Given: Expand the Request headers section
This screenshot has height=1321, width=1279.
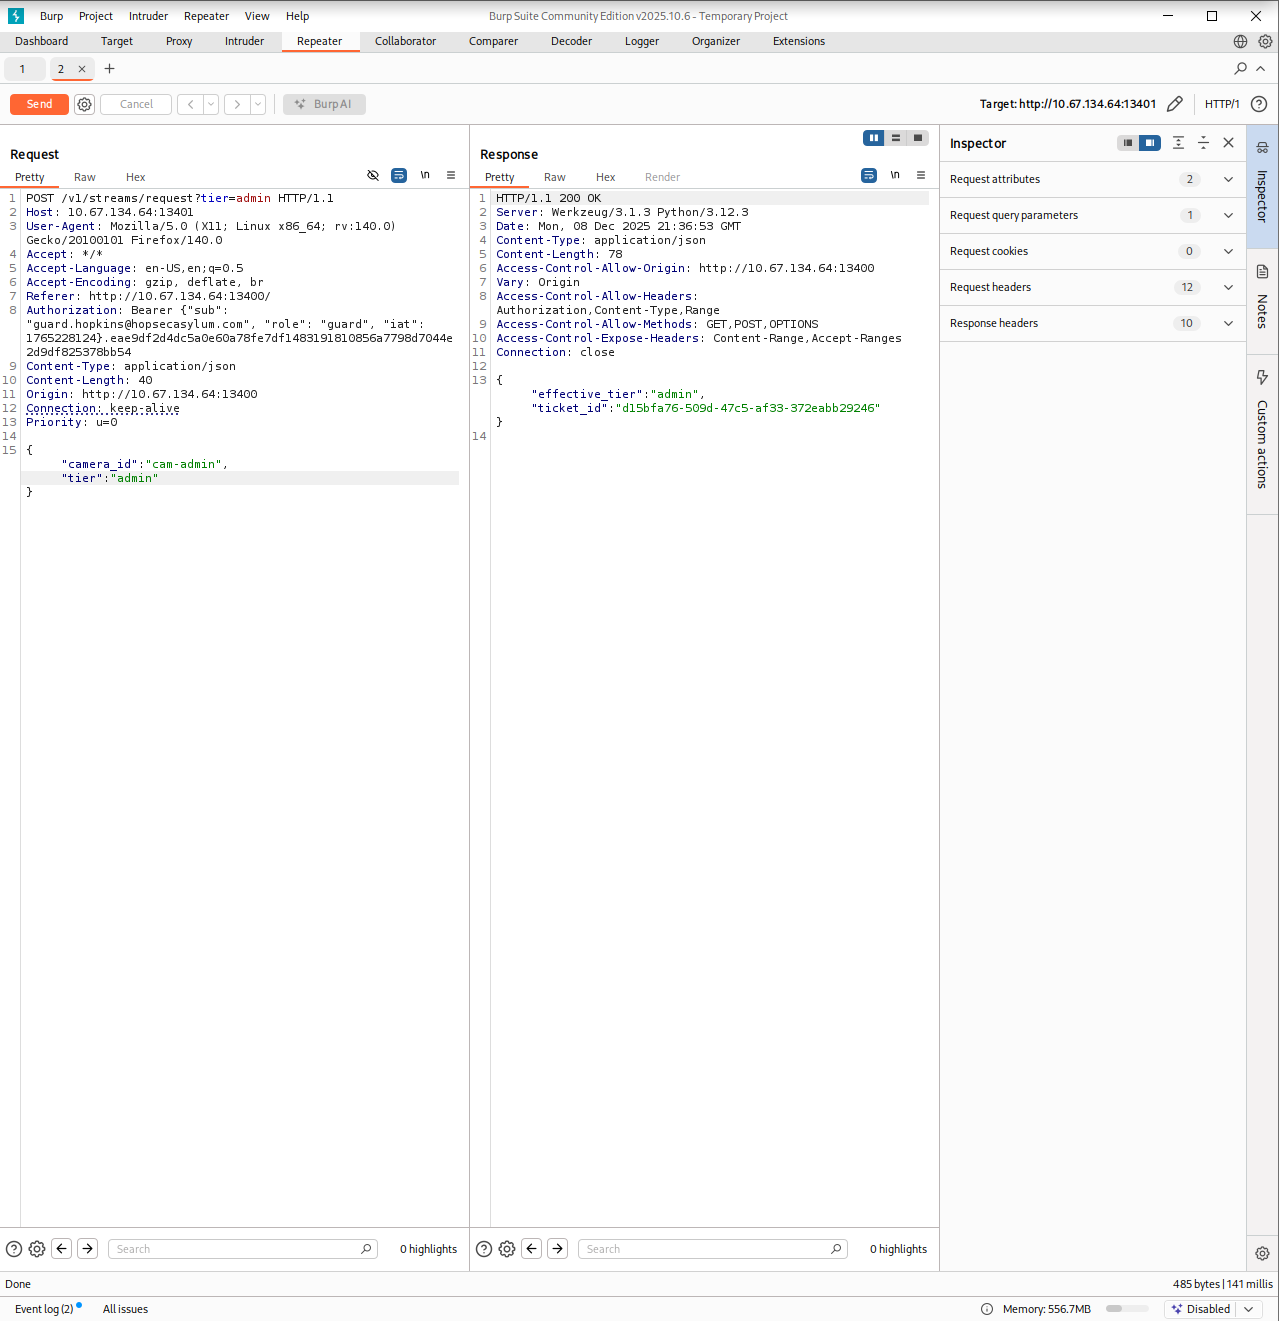Looking at the screenshot, I should coord(1228,288).
